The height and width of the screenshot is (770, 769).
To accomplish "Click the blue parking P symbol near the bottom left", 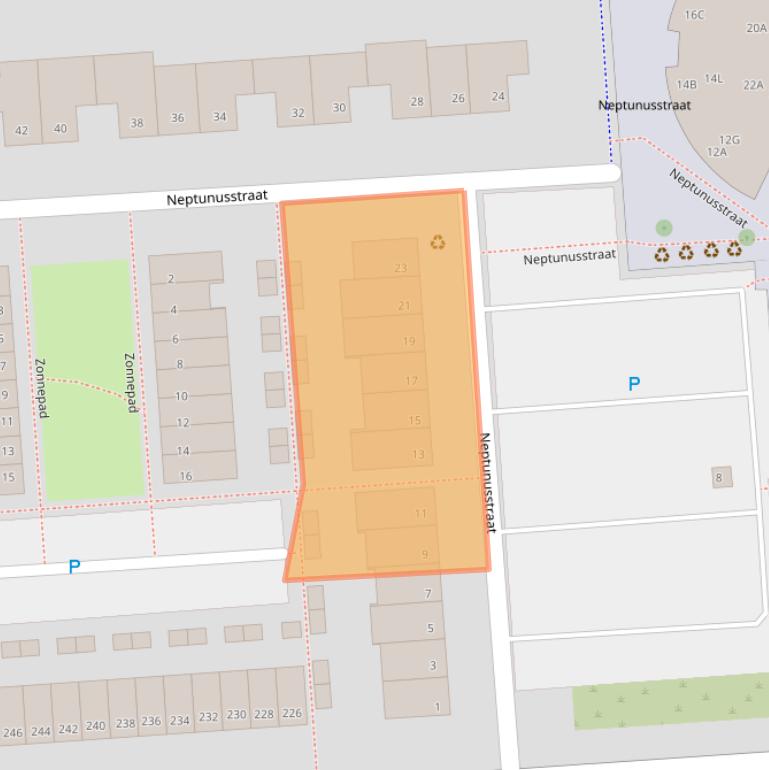I will (x=74, y=567).
